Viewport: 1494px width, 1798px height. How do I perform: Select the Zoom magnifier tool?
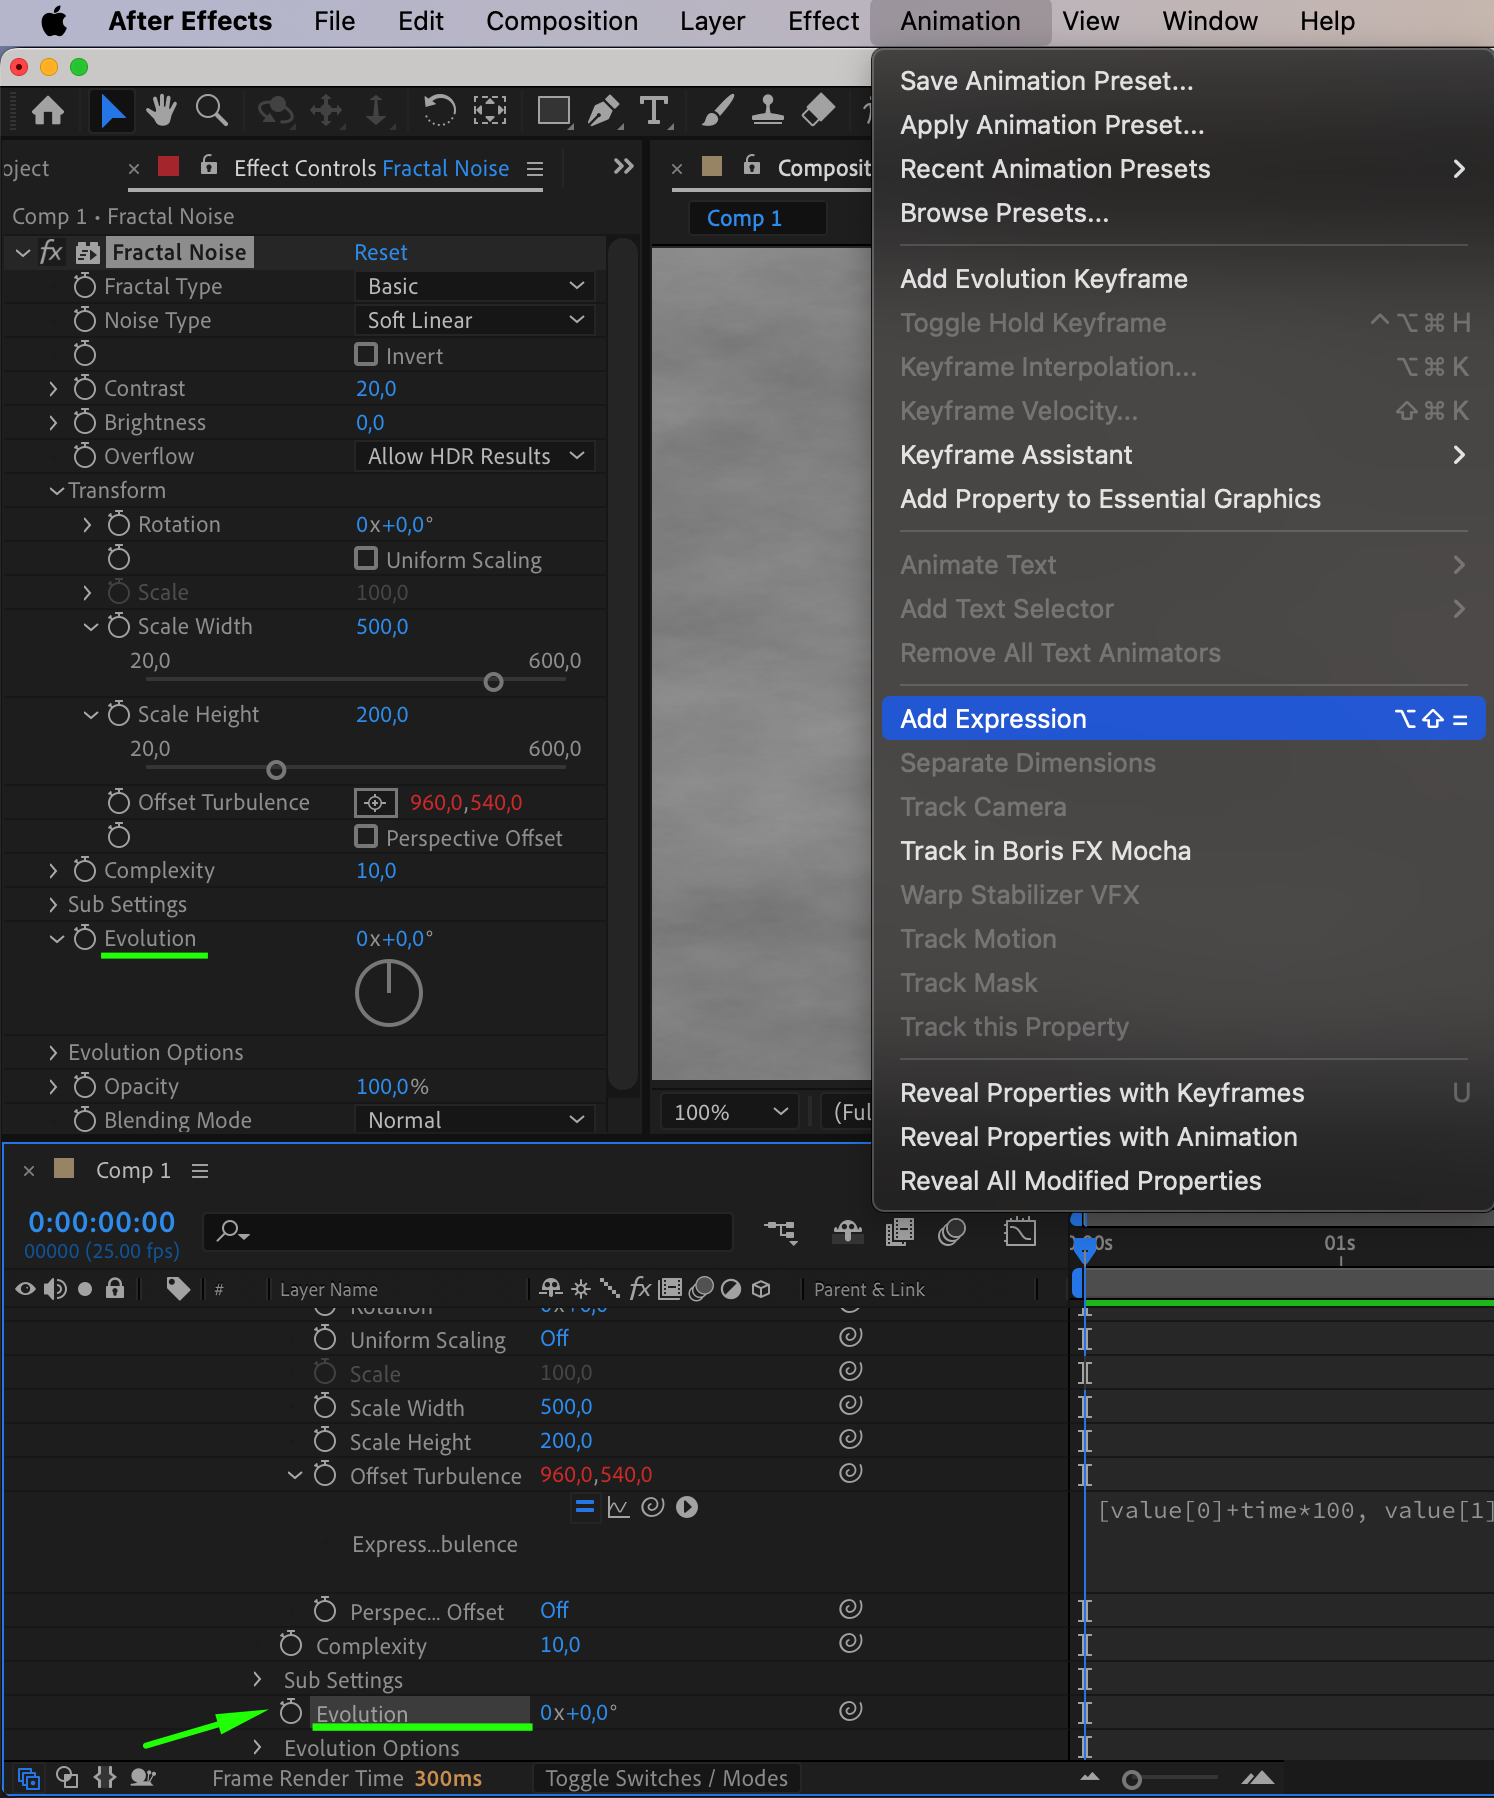point(211,110)
